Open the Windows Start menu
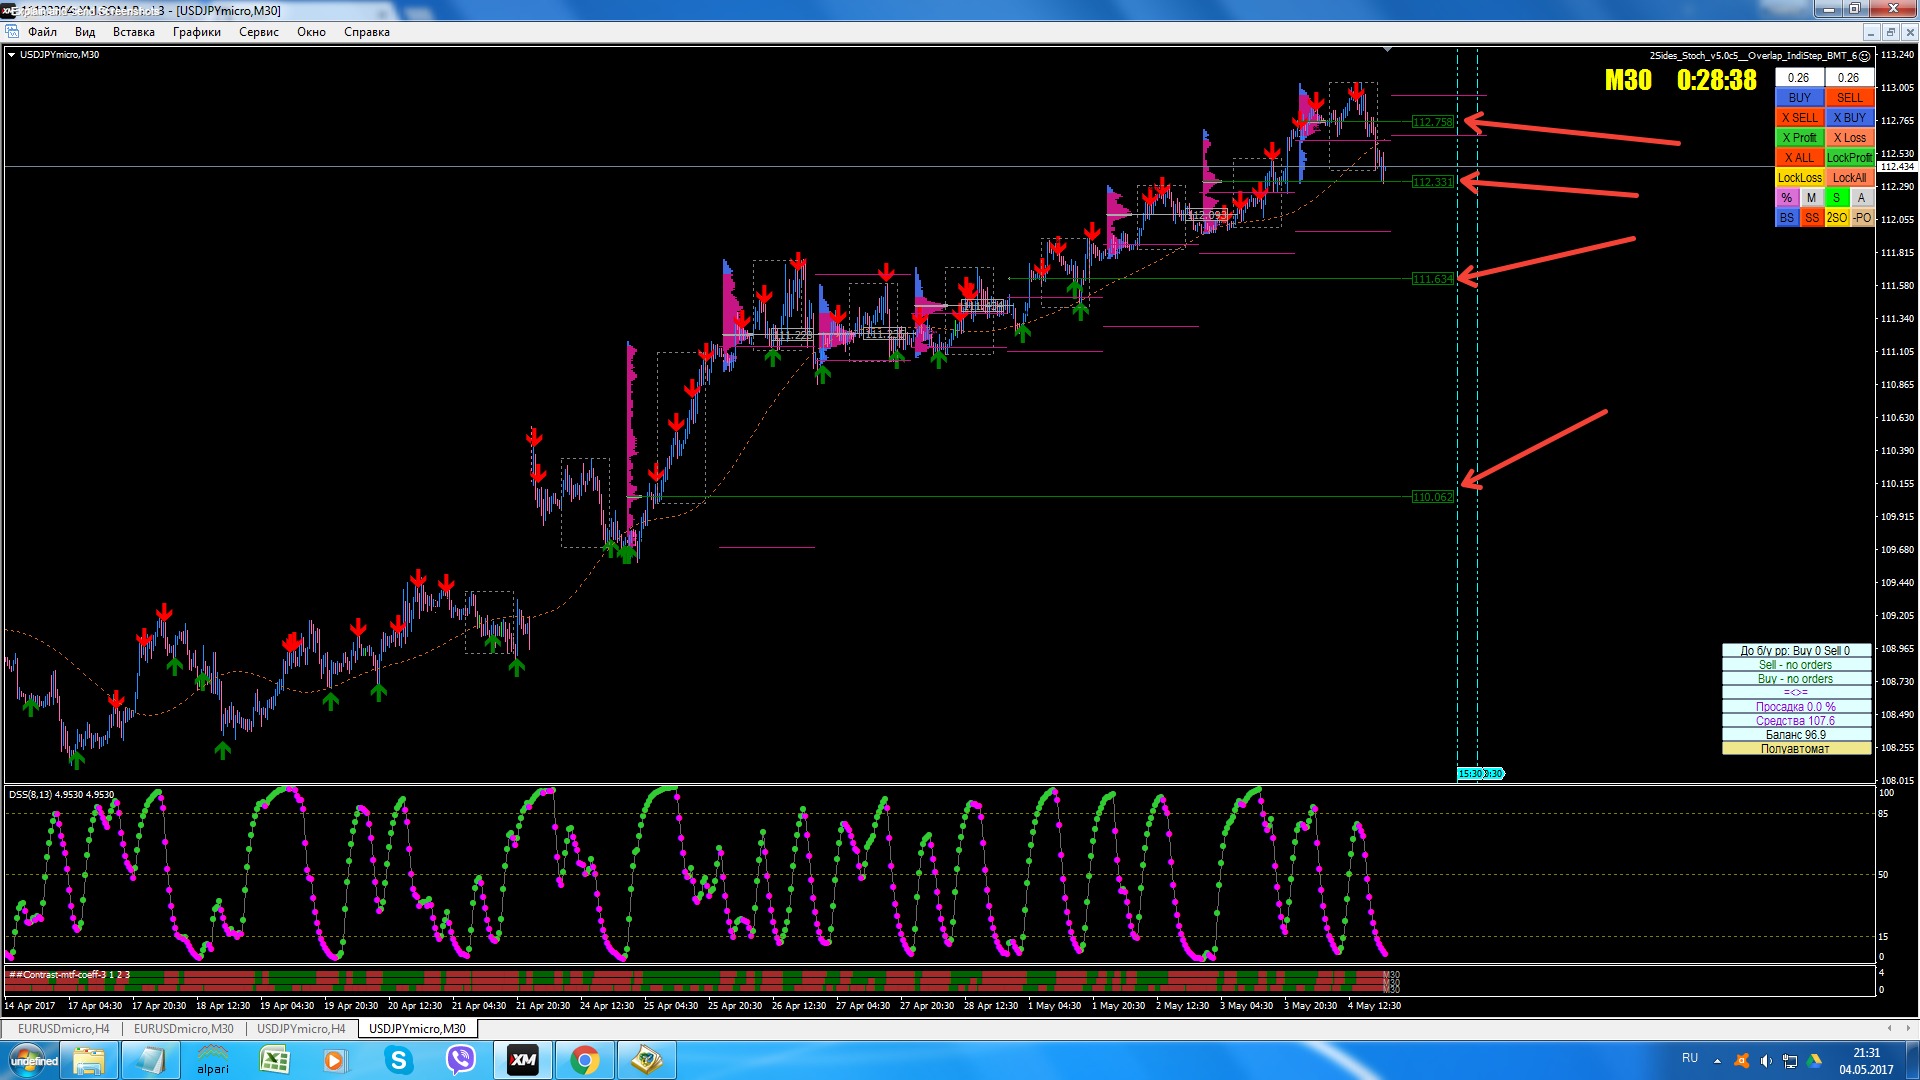The image size is (1920, 1080). pos(33,1060)
